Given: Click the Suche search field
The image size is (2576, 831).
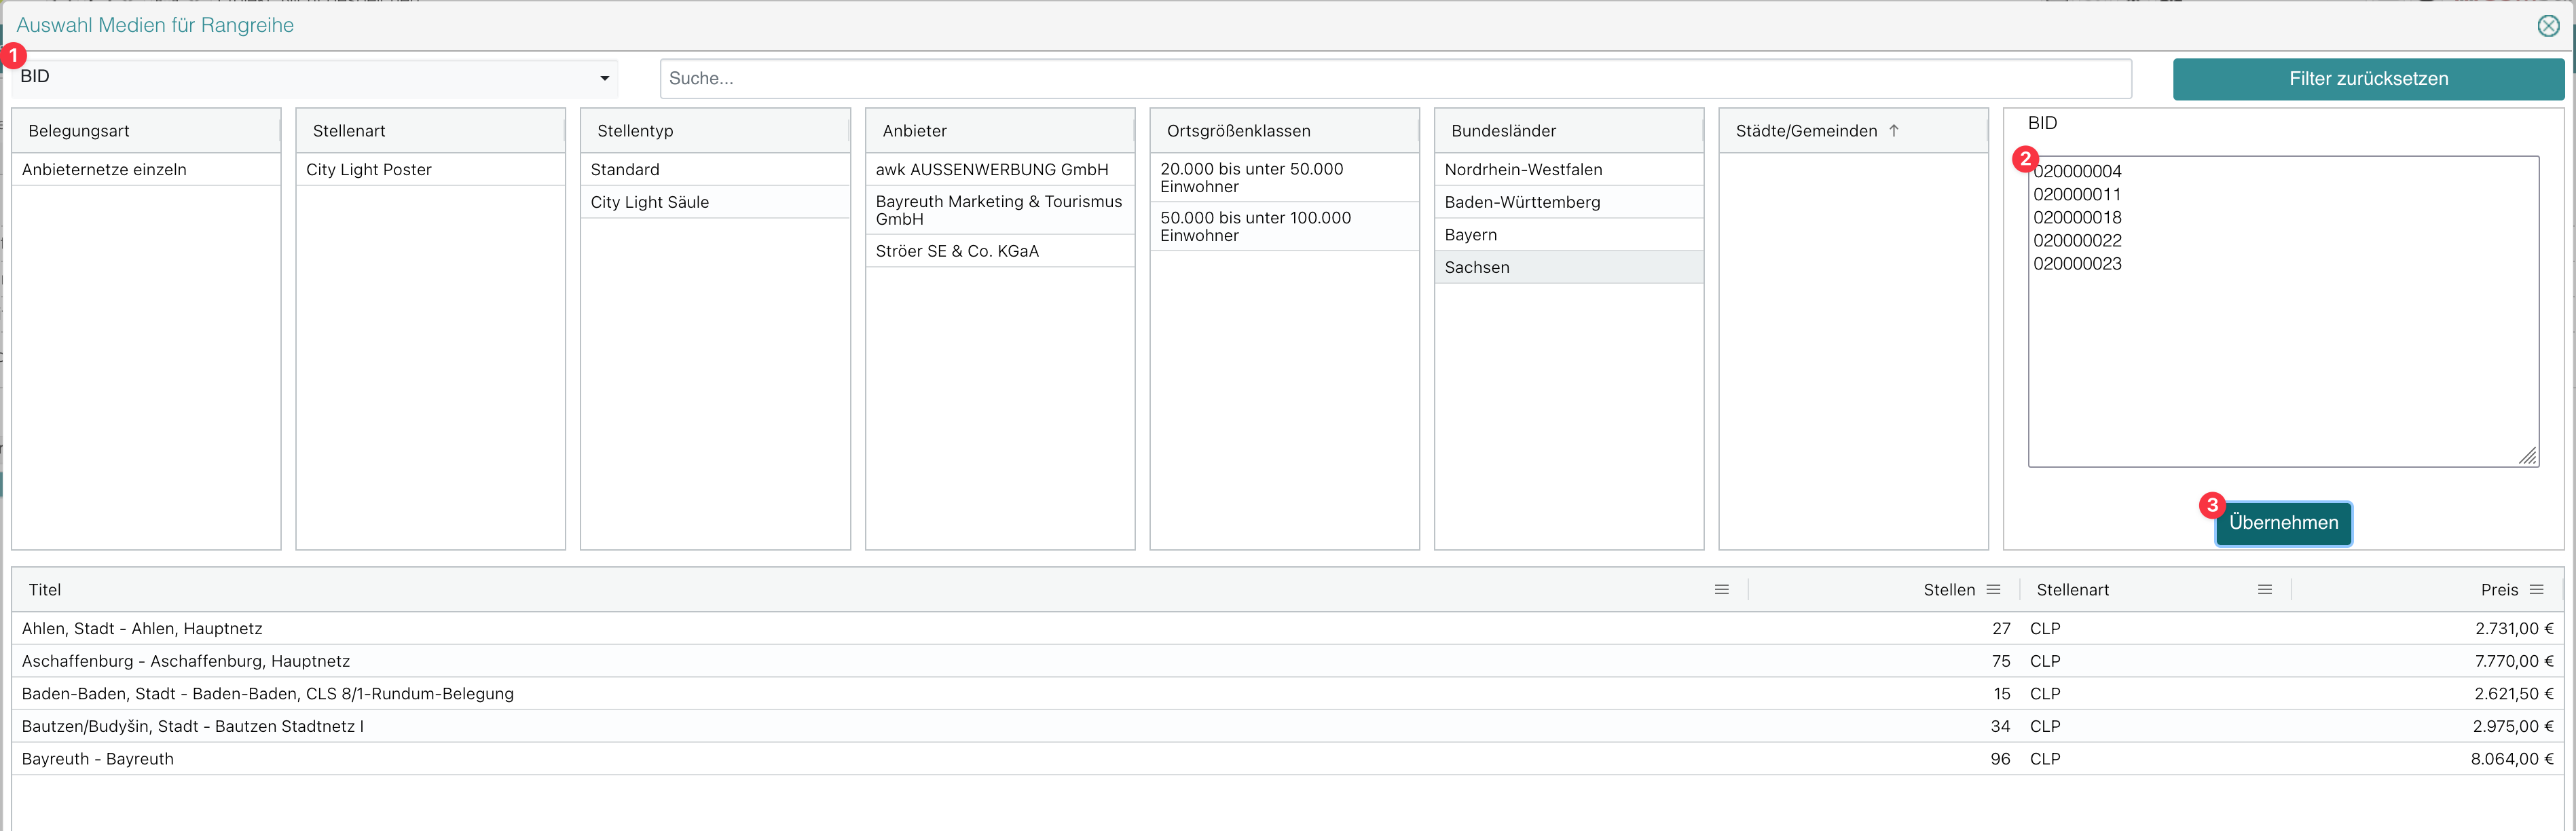Looking at the screenshot, I should (1395, 78).
